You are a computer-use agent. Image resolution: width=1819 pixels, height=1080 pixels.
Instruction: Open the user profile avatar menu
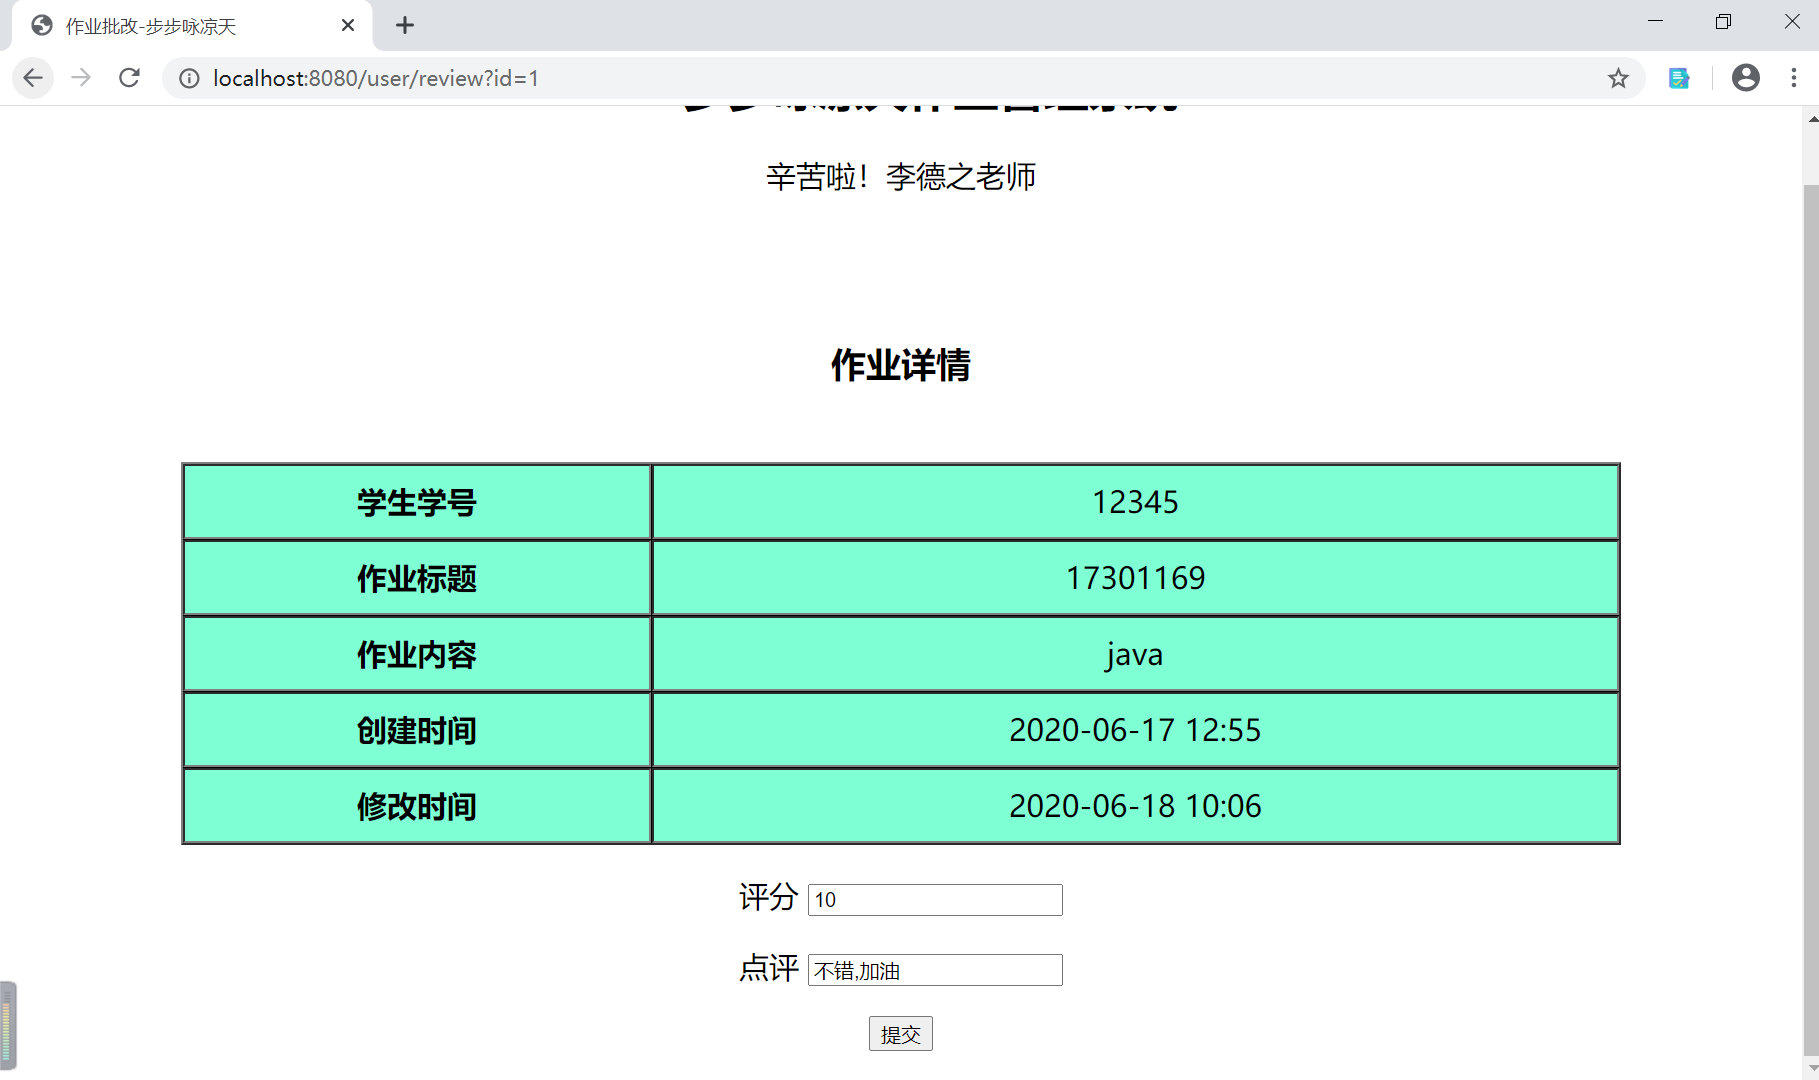(x=1746, y=78)
